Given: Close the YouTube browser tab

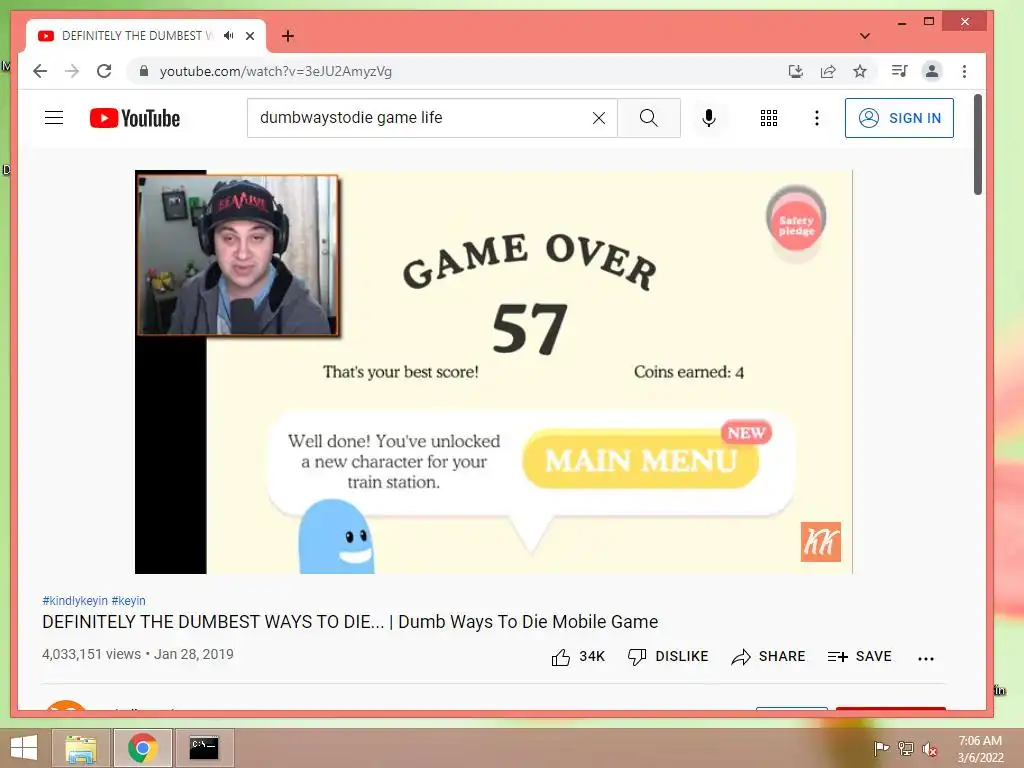Looking at the screenshot, I should (250, 36).
